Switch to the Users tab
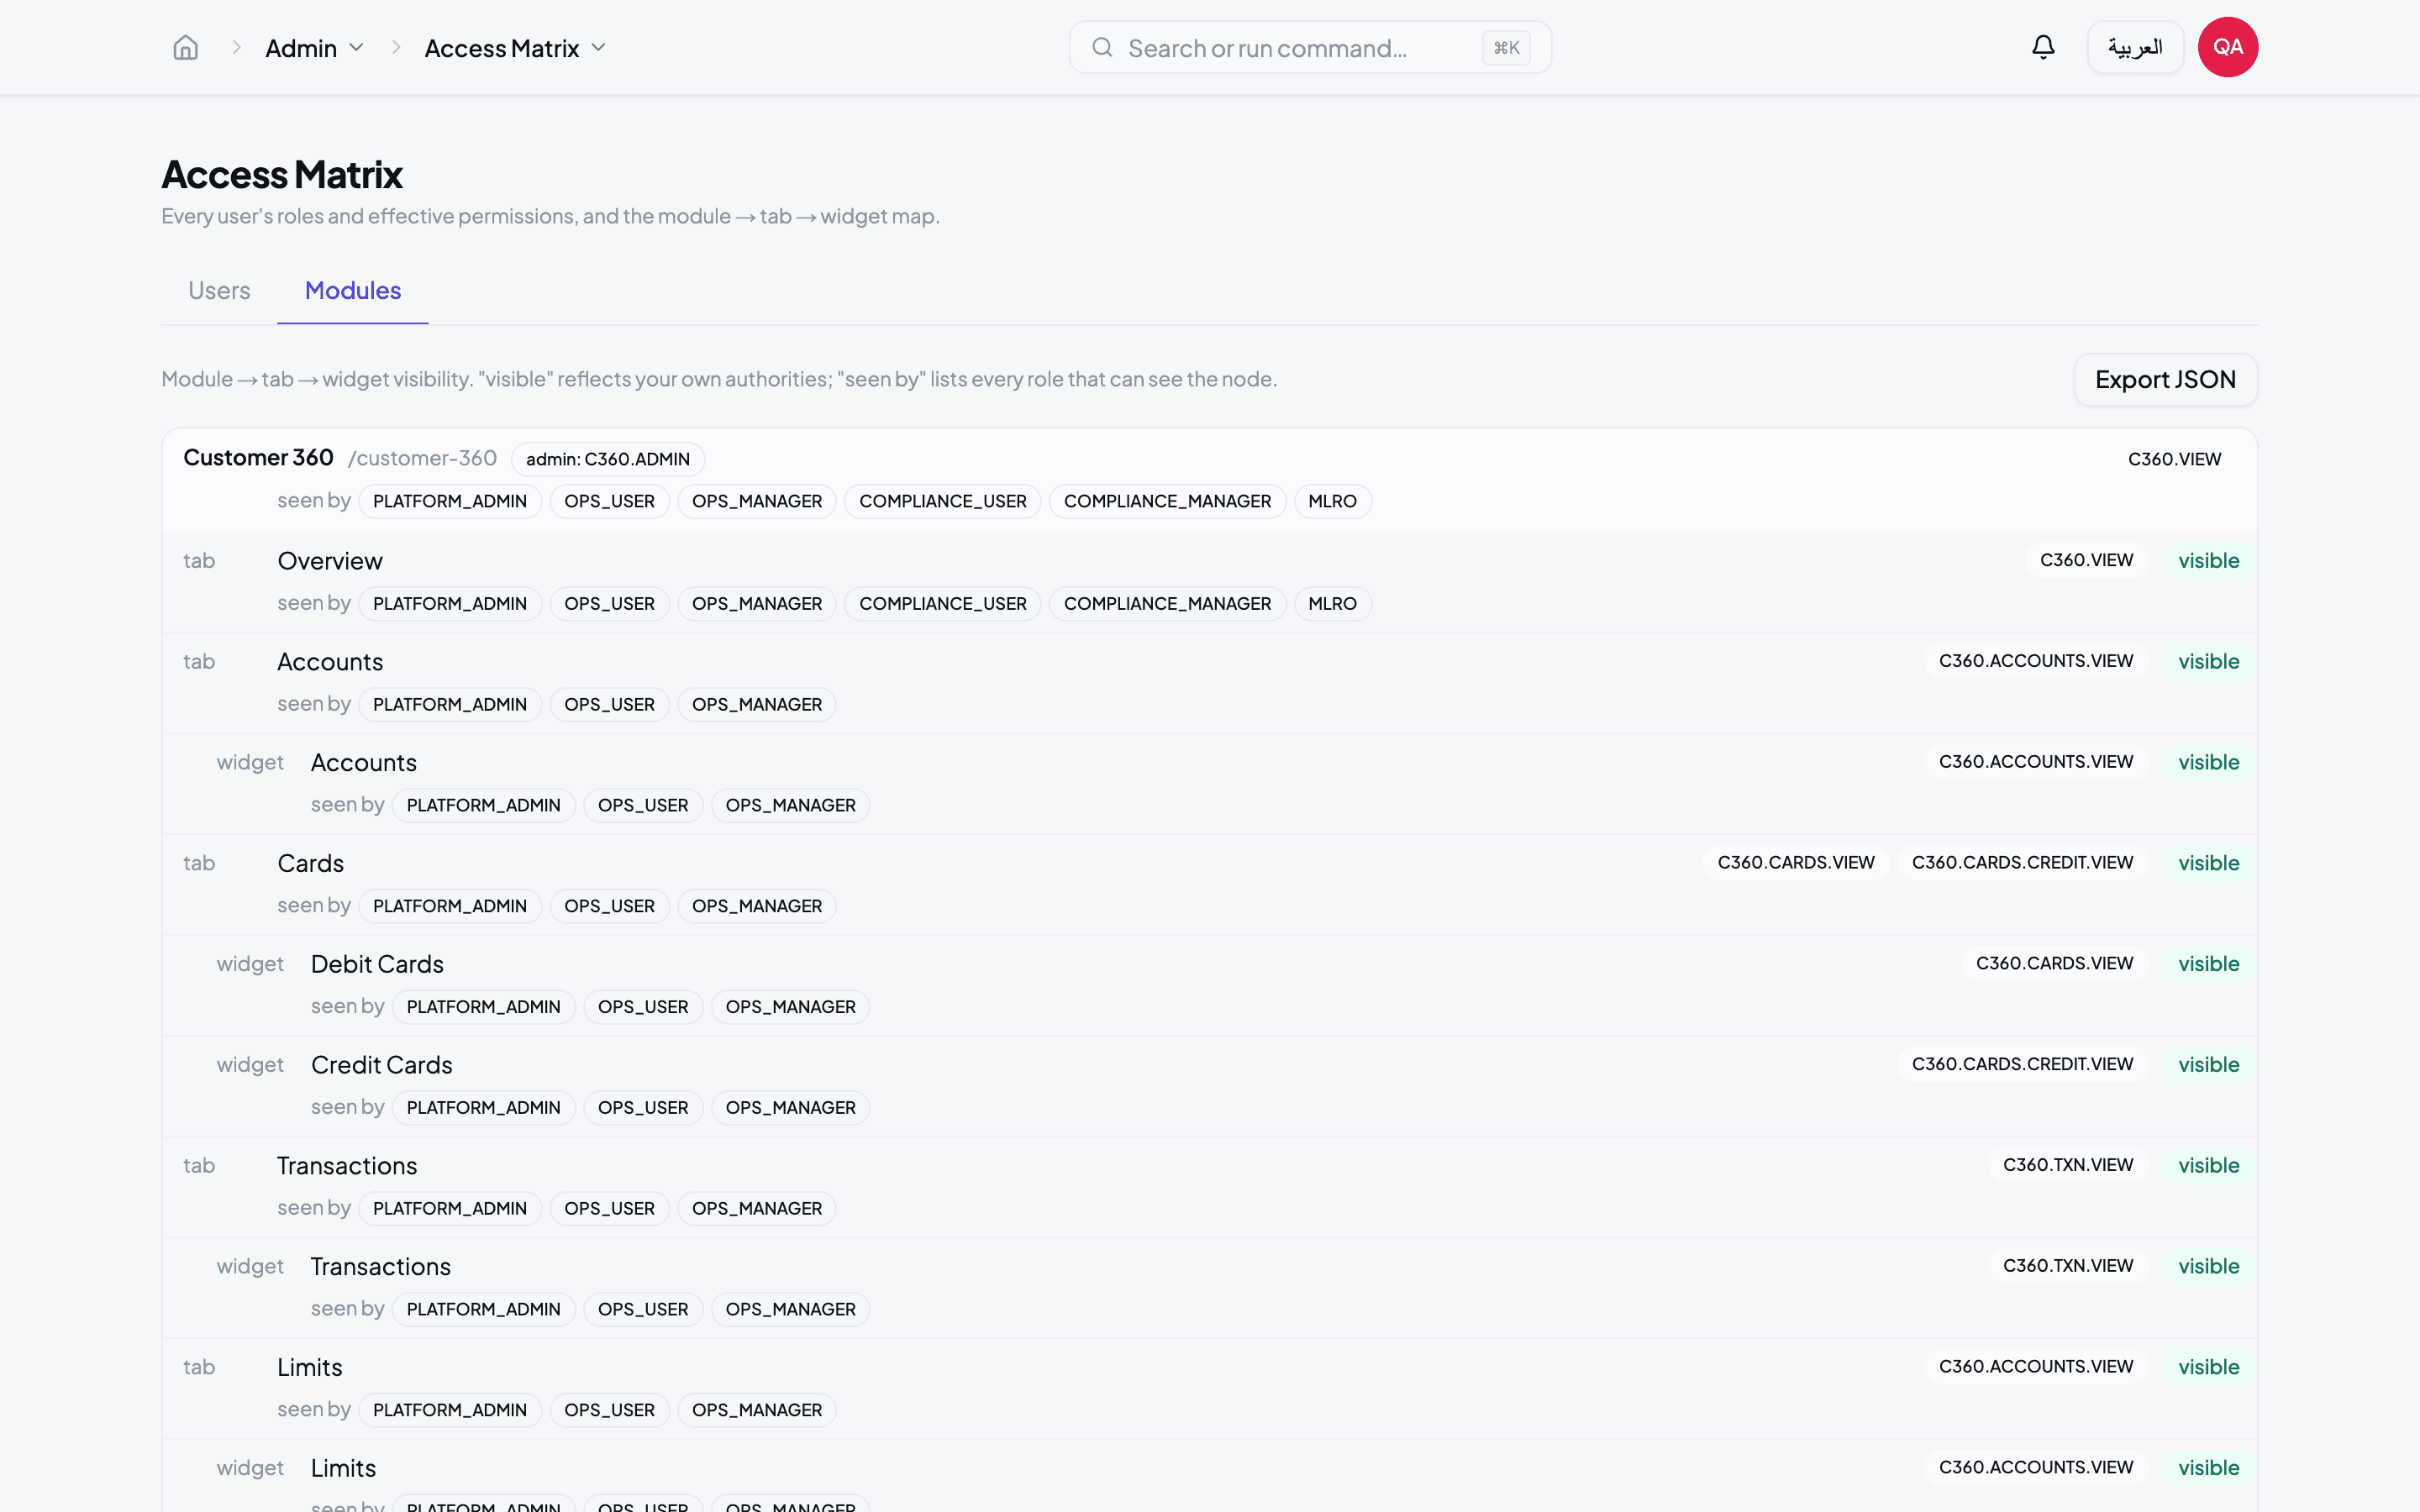 pyautogui.click(x=219, y=290)
